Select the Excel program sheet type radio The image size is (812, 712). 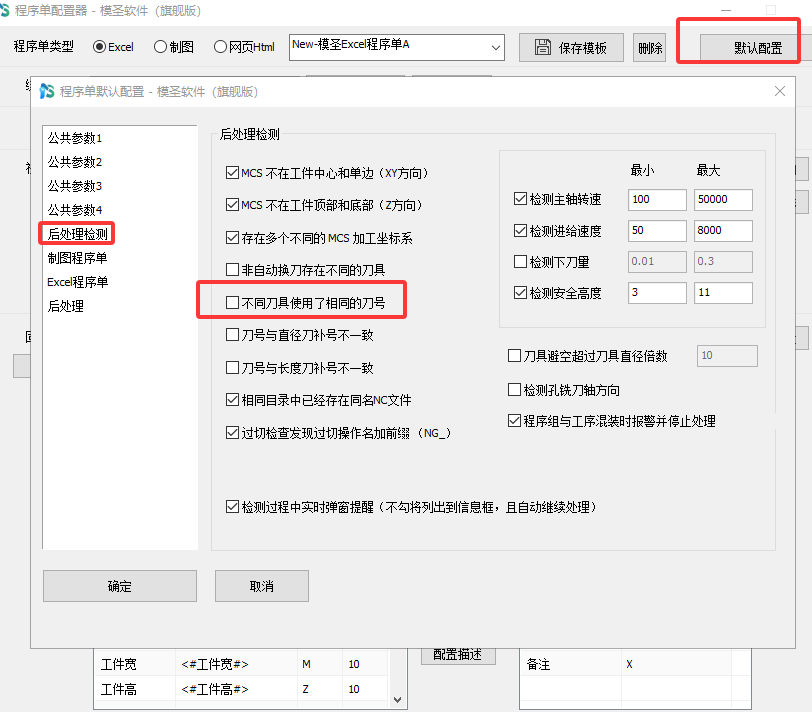click(99, 47)
